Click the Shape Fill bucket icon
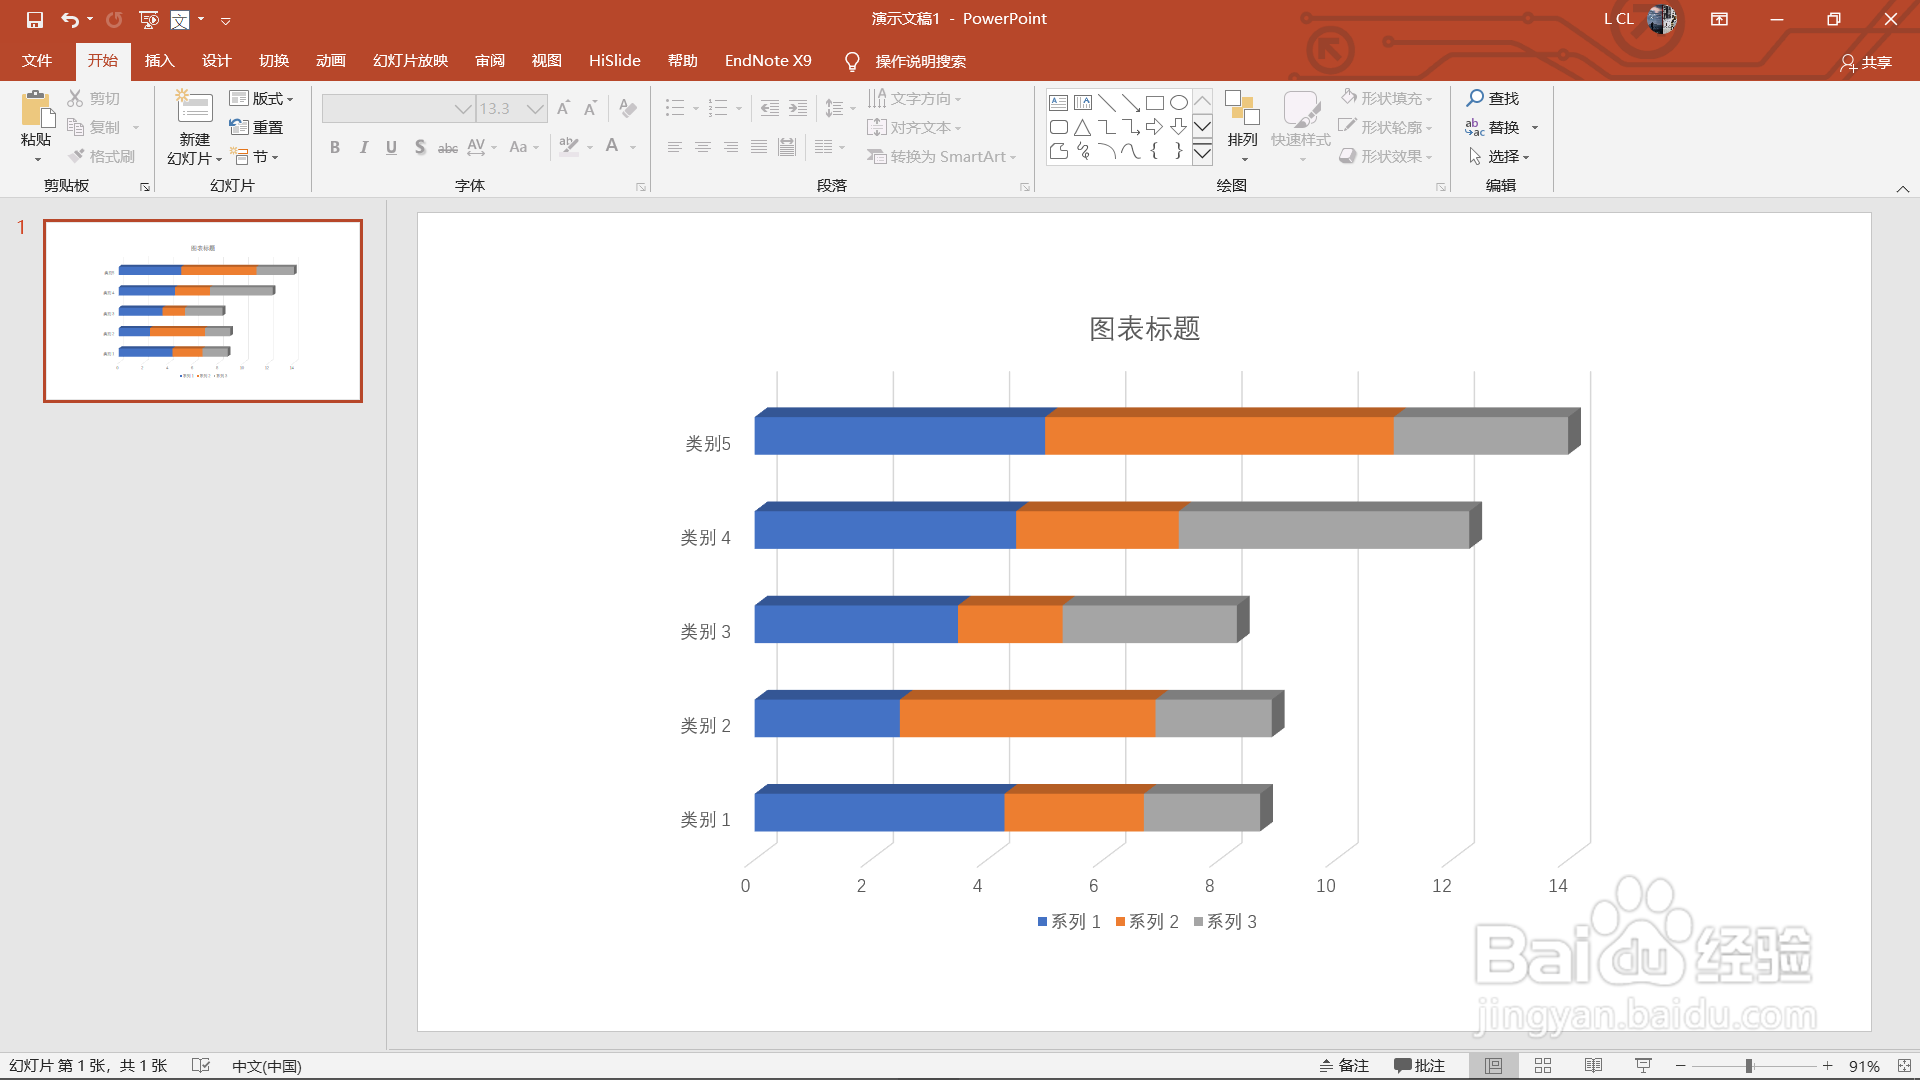 [x=1349, y=97]
